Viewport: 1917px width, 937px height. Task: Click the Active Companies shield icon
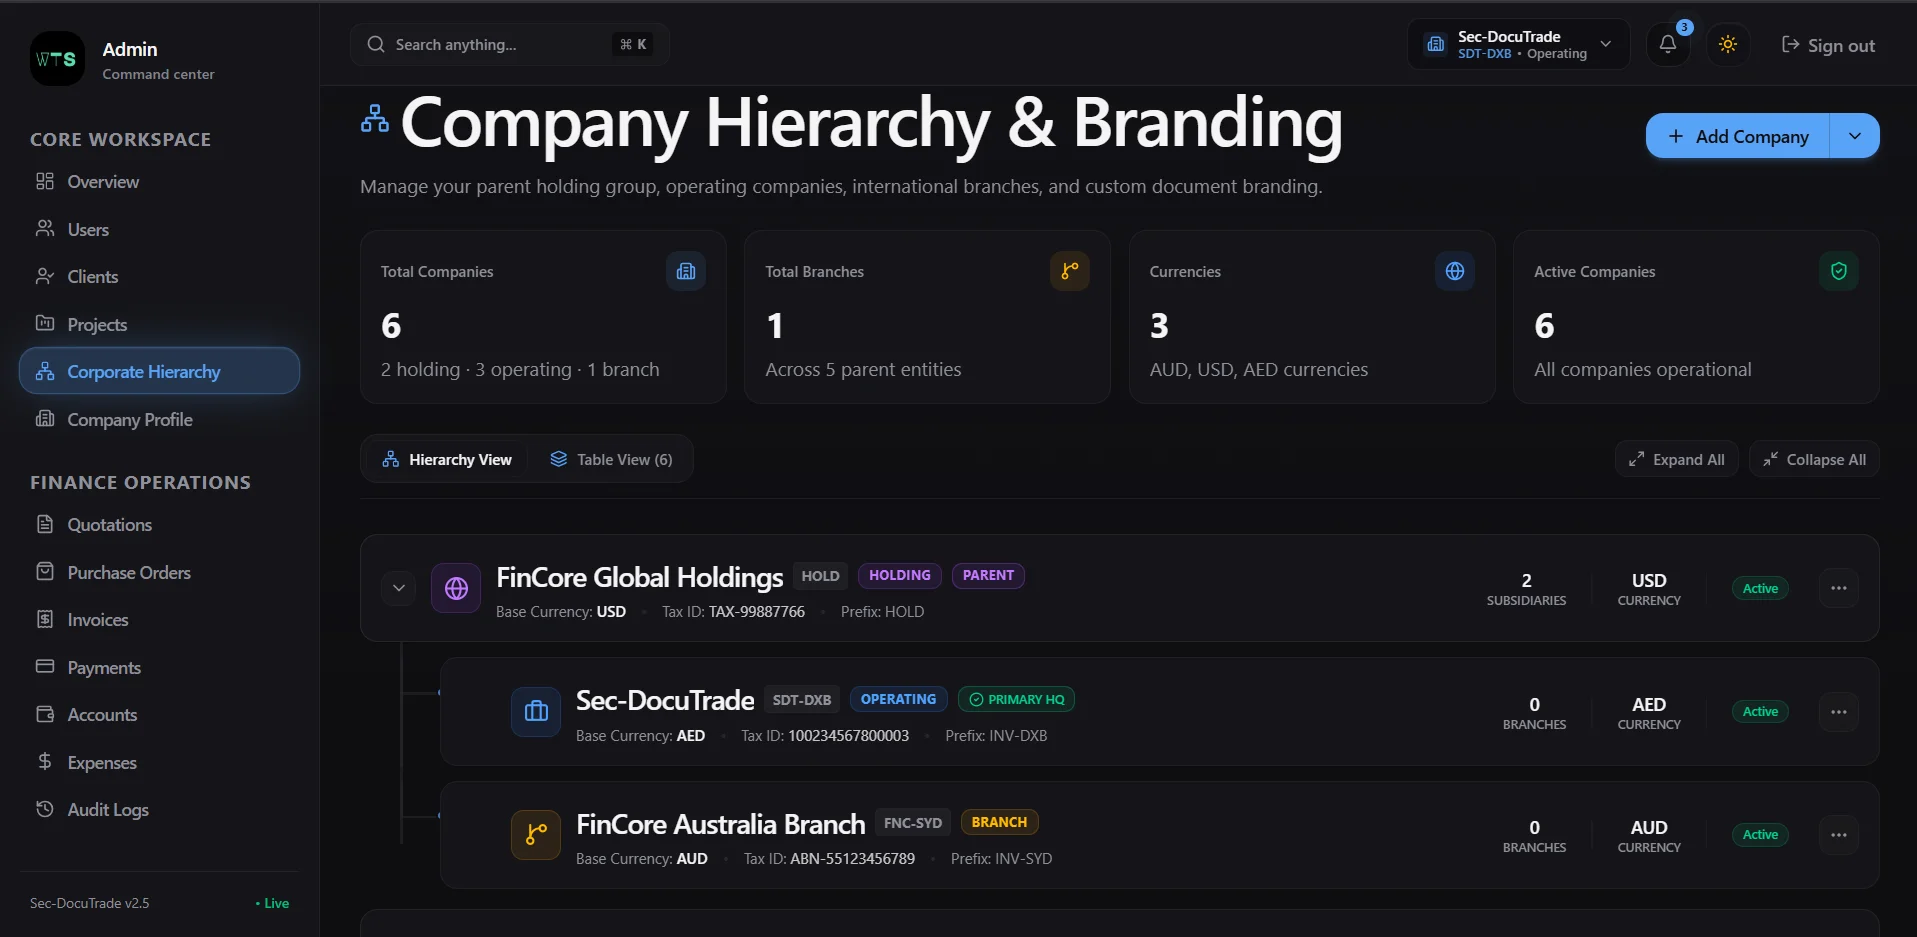(x=1839, y=271)
